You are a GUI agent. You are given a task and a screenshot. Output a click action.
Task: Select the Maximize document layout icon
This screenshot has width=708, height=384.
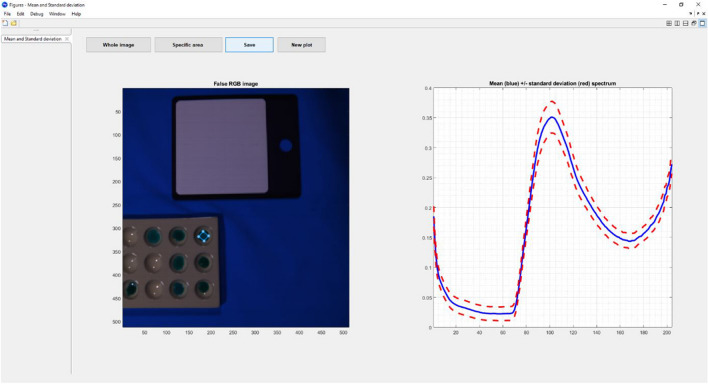pos(702,23)
